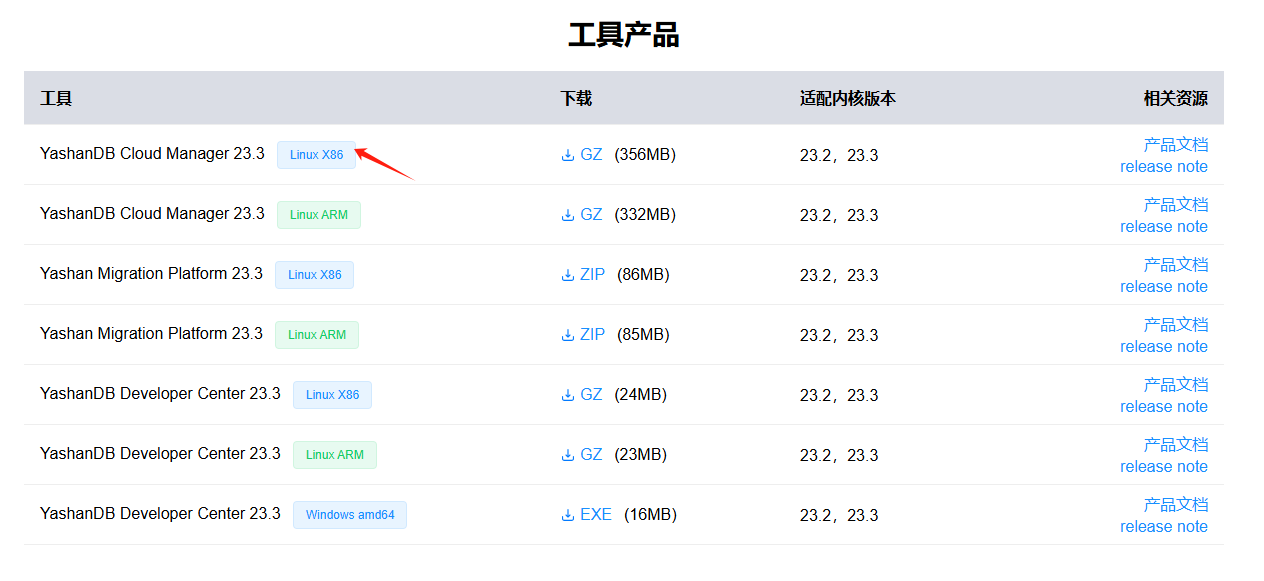Select YashanDB Cloud Manager 23.3 name in Linux ARM row
Image resolution: width=1264 pixels, height=581 pixels.
coord(152,214)
